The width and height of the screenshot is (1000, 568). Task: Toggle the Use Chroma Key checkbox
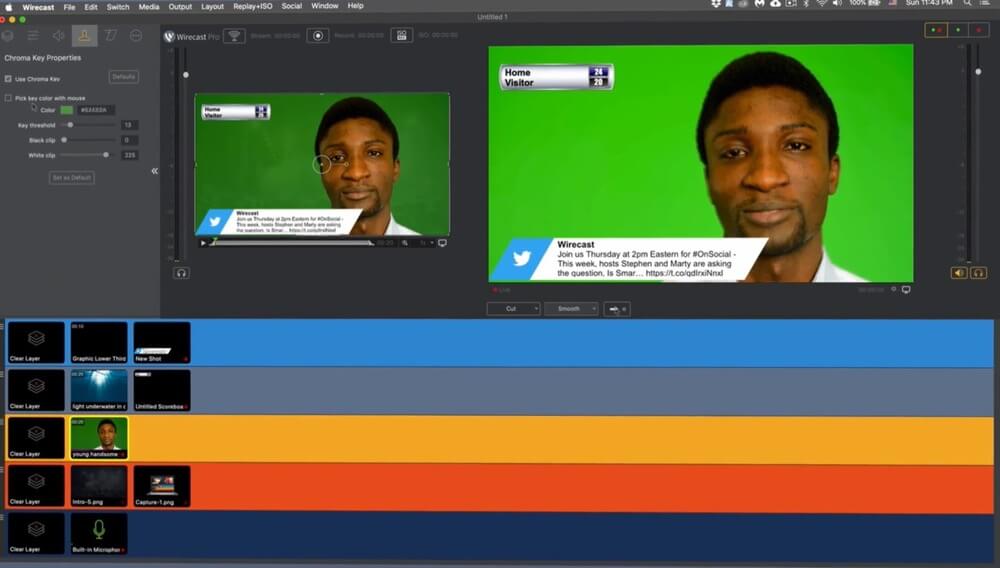tap(8, 79)
